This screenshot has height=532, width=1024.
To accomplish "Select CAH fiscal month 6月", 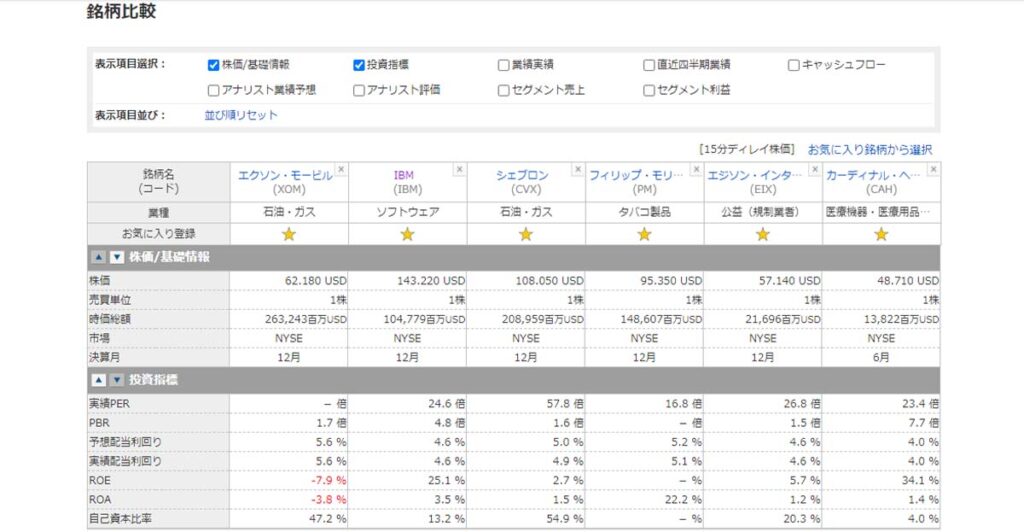I will click(881, 358).
